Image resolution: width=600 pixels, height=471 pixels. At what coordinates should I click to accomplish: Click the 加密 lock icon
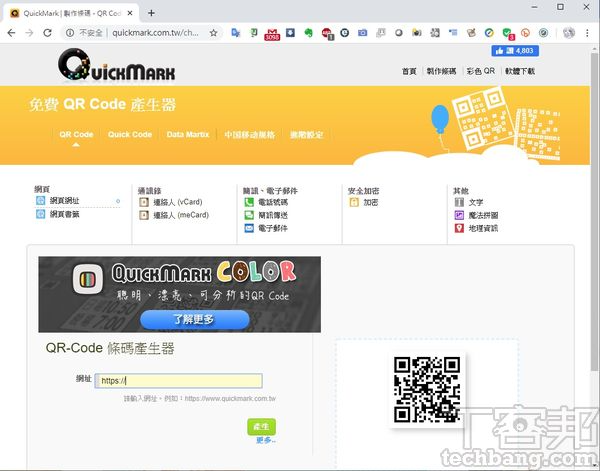(354, 202)
